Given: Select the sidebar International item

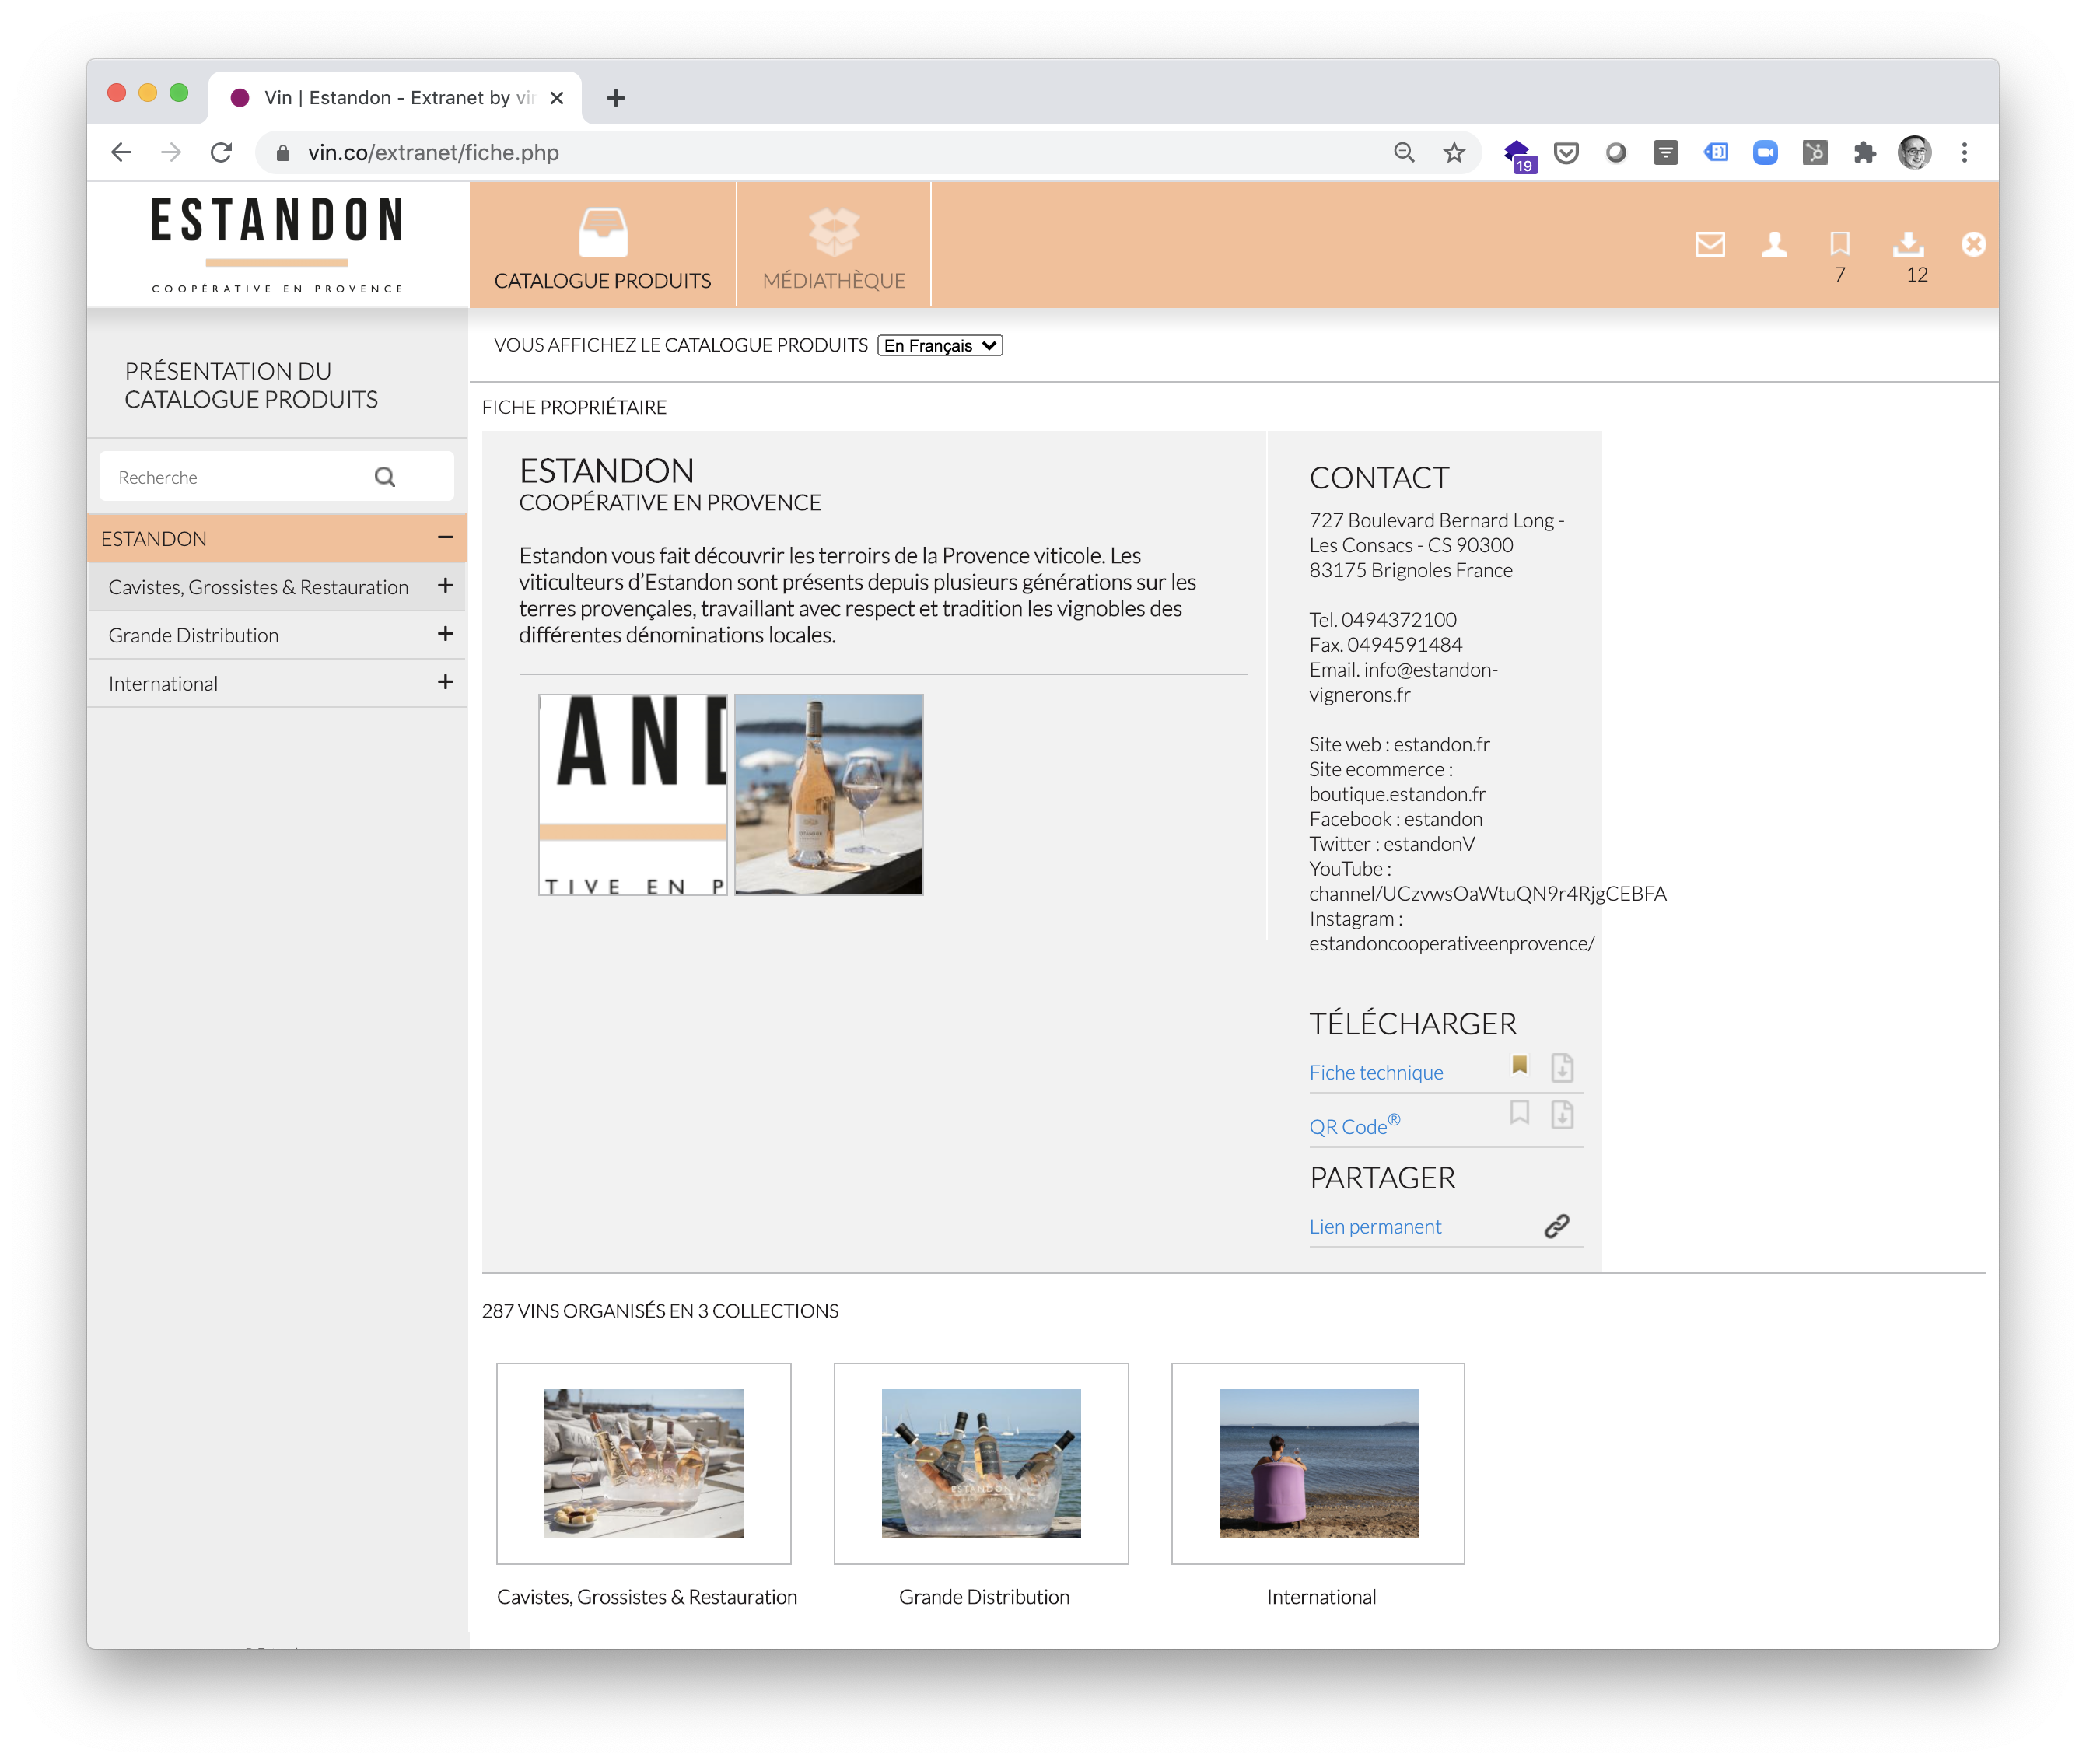Looking at the screenshot, I should click(163, 683).
